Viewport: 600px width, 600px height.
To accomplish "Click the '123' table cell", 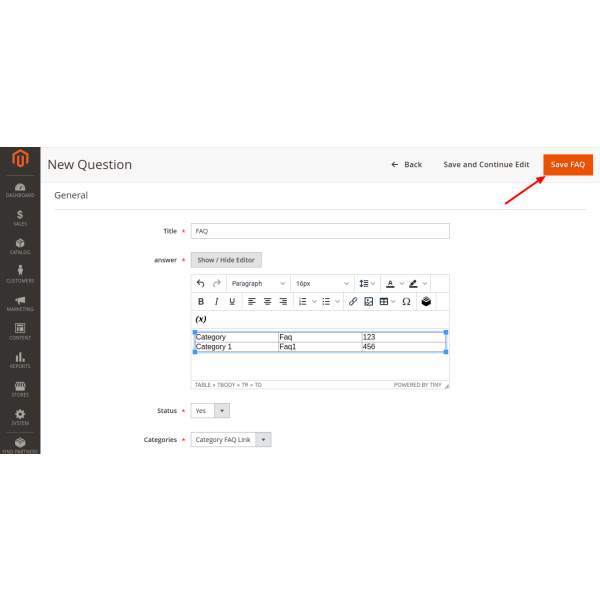I will pyautogui.click(x=404, y=337).
